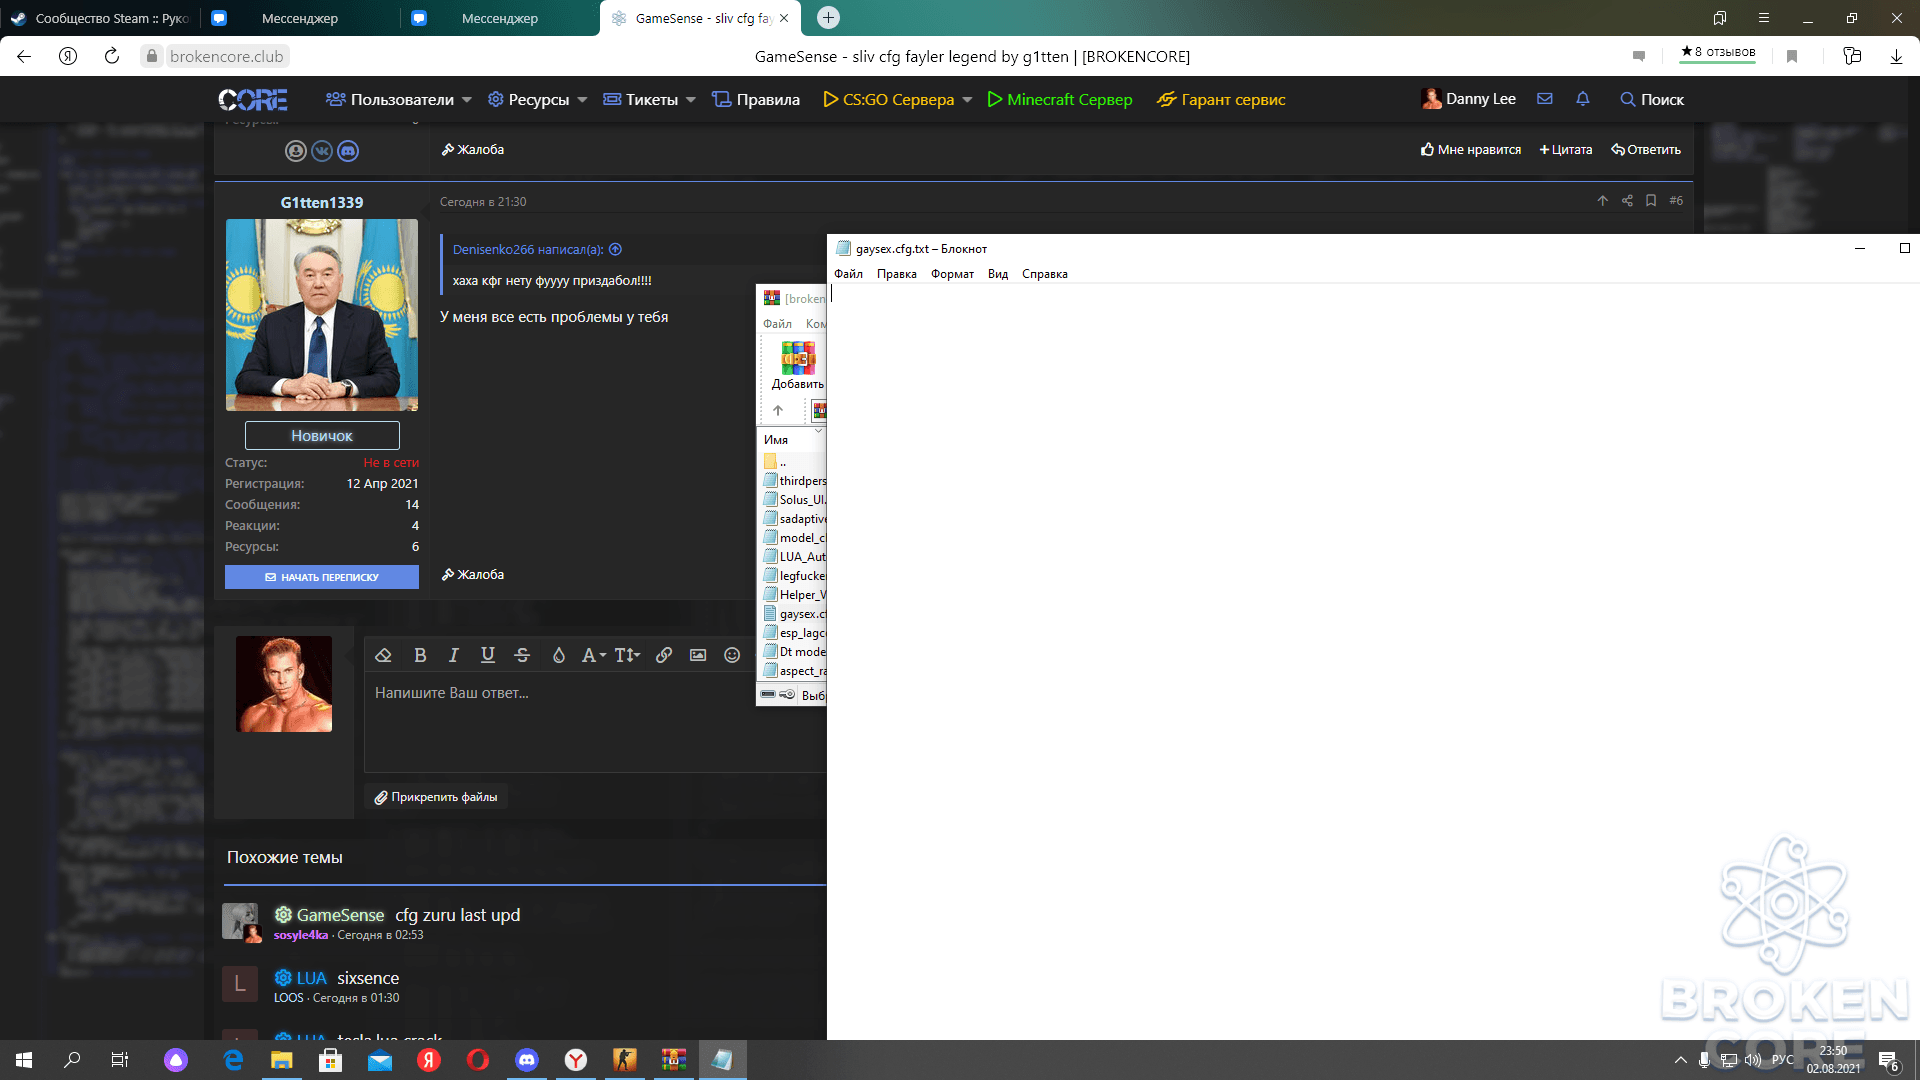Insert a link with the chain icon
Viewport: 1920px width, 1080px height.
(x=664, y=655)
